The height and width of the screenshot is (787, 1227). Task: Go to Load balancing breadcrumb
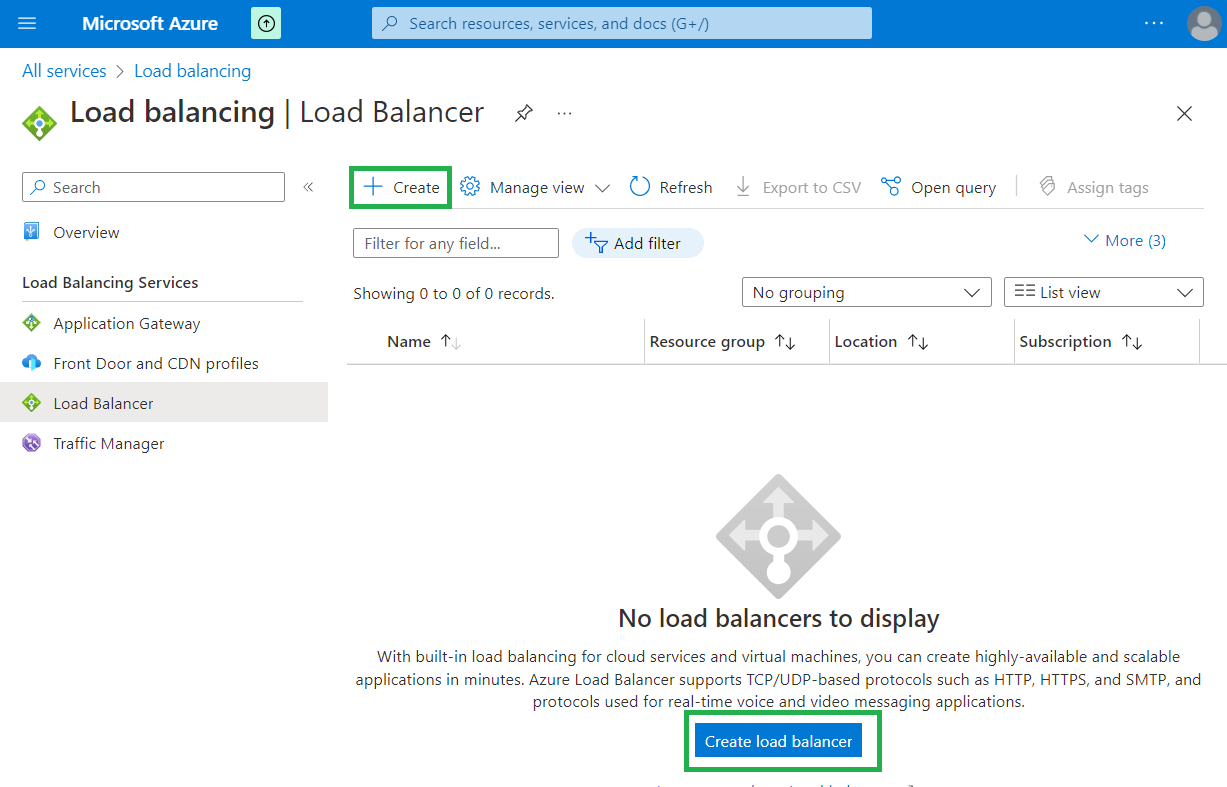tap(192, 71)
